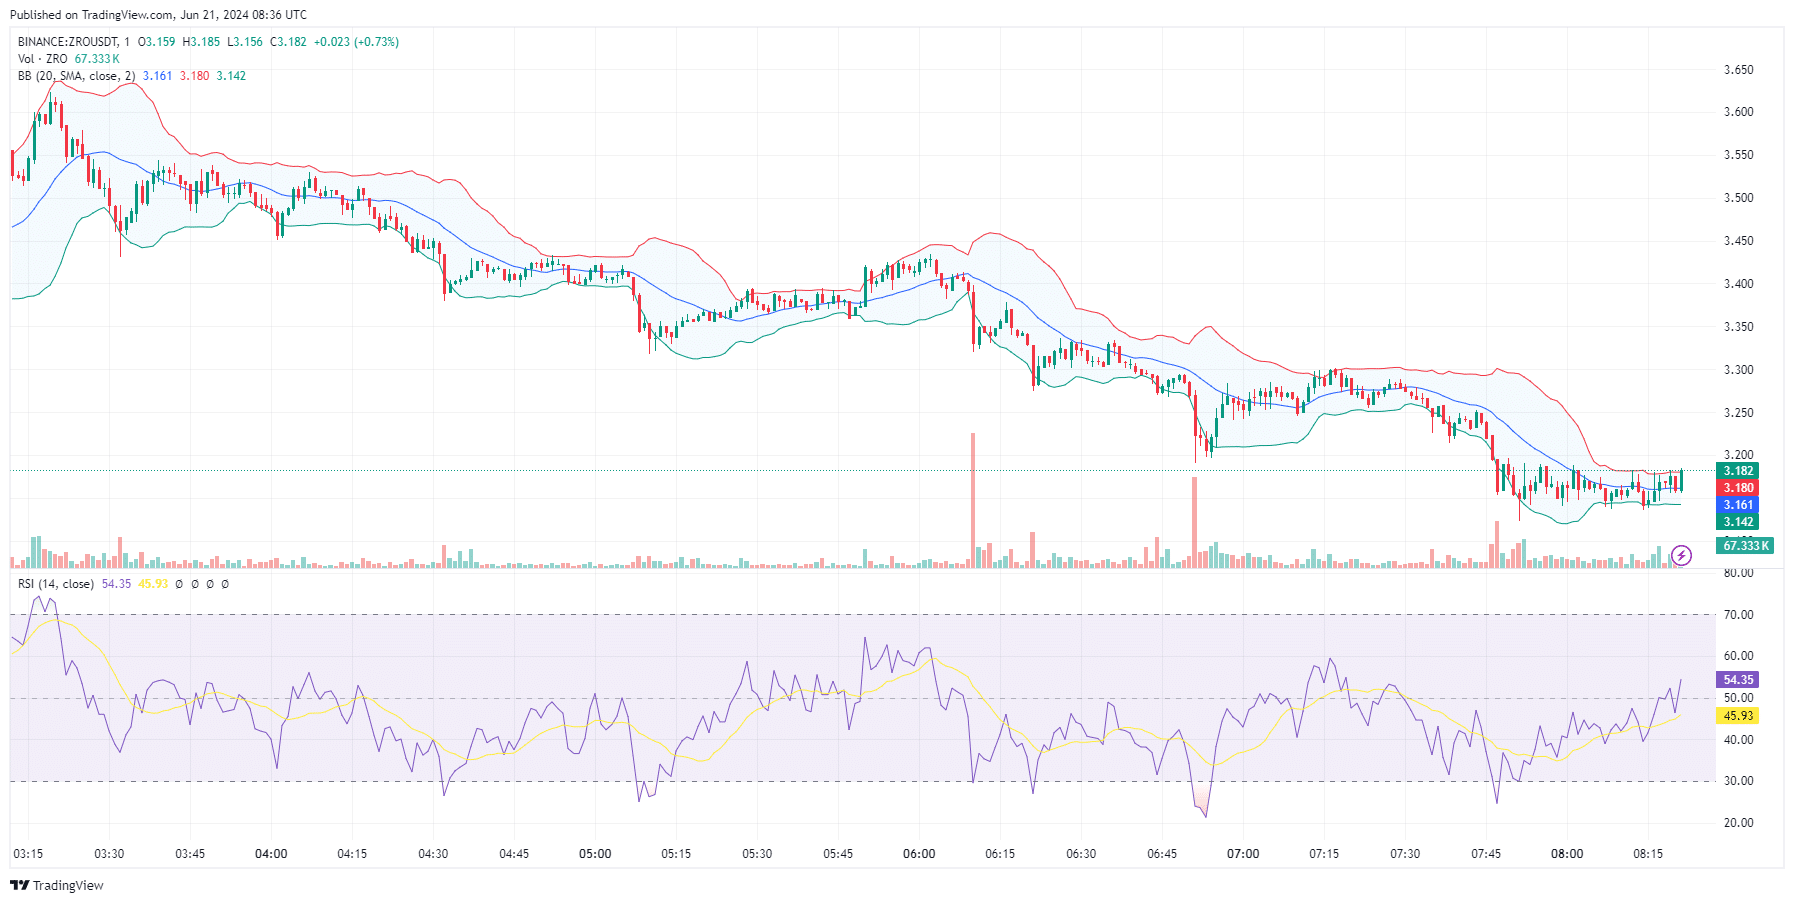This screenshot has width=1794, height=903.
Task: Click the yellow RSI MA value 45.93 in legend
Action: tap(153, 584)
